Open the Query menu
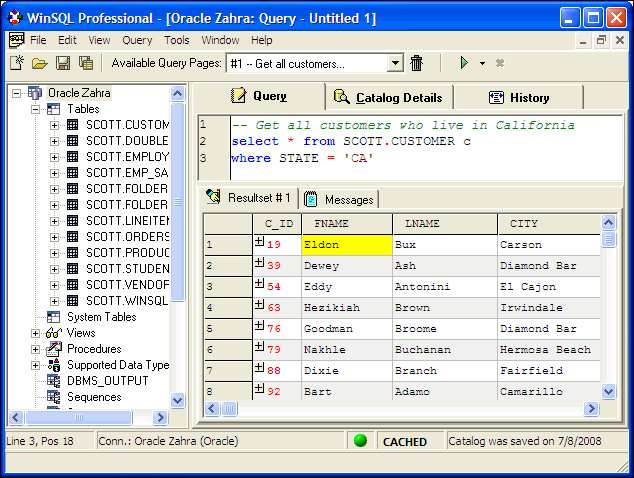Viewport: 634px width, 478px height. tap(137, 40)
